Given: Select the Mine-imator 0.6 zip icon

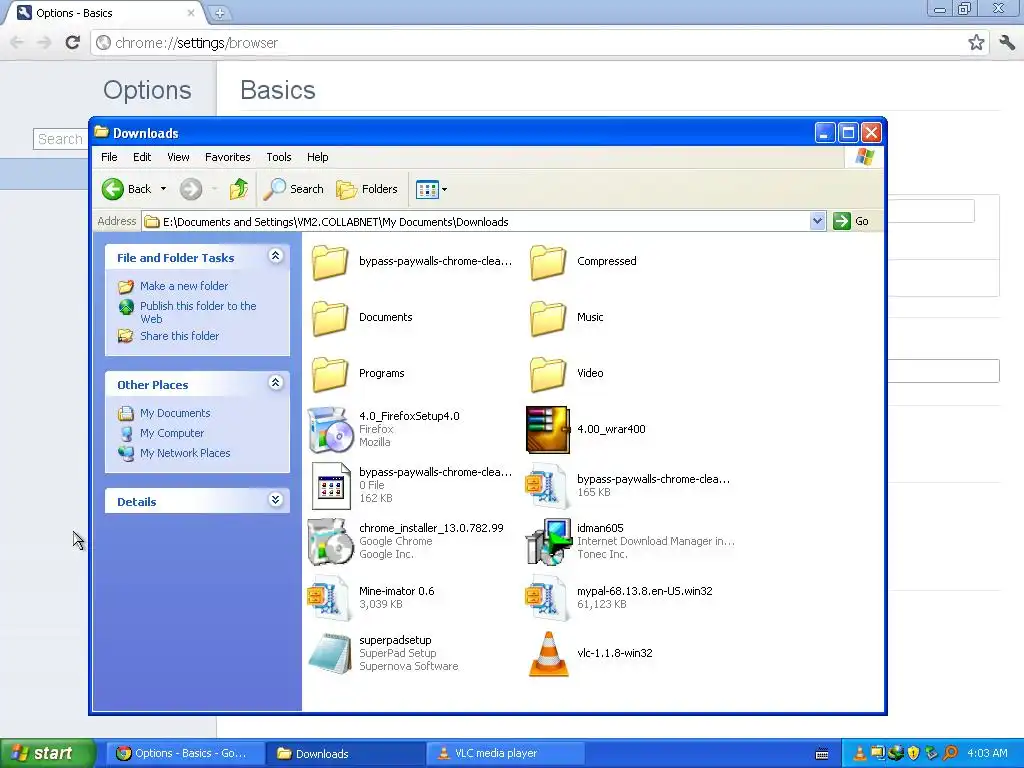Looking at the screenshot, I should (328, 598).
